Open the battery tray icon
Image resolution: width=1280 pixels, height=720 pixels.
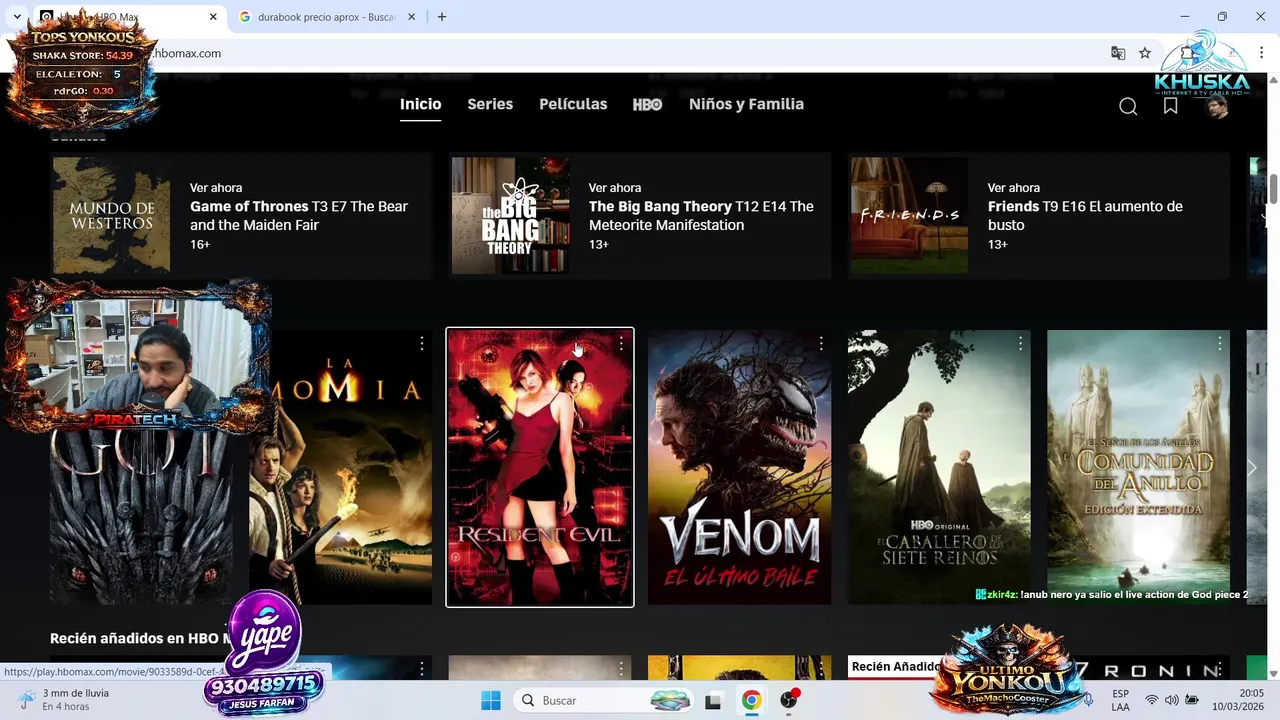(1192, 700)
